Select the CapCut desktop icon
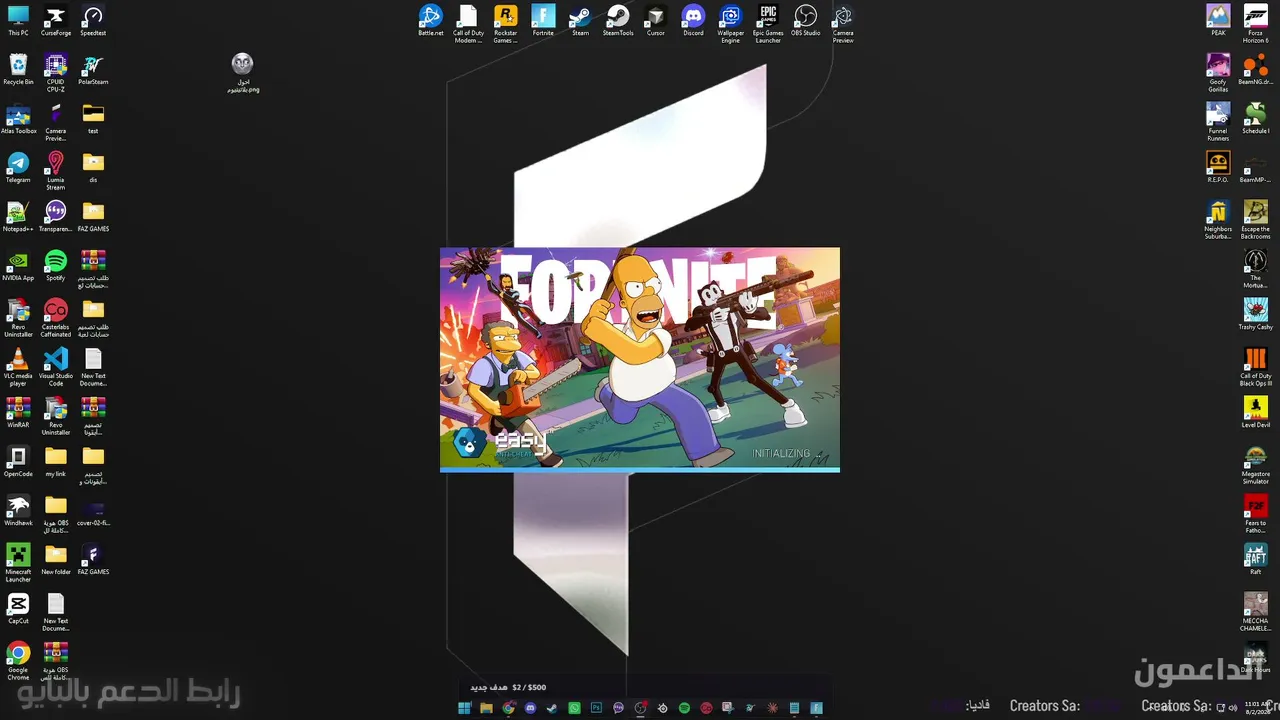Image resolution: width=1280 pixels, height=720 pixels. (18, 609)
